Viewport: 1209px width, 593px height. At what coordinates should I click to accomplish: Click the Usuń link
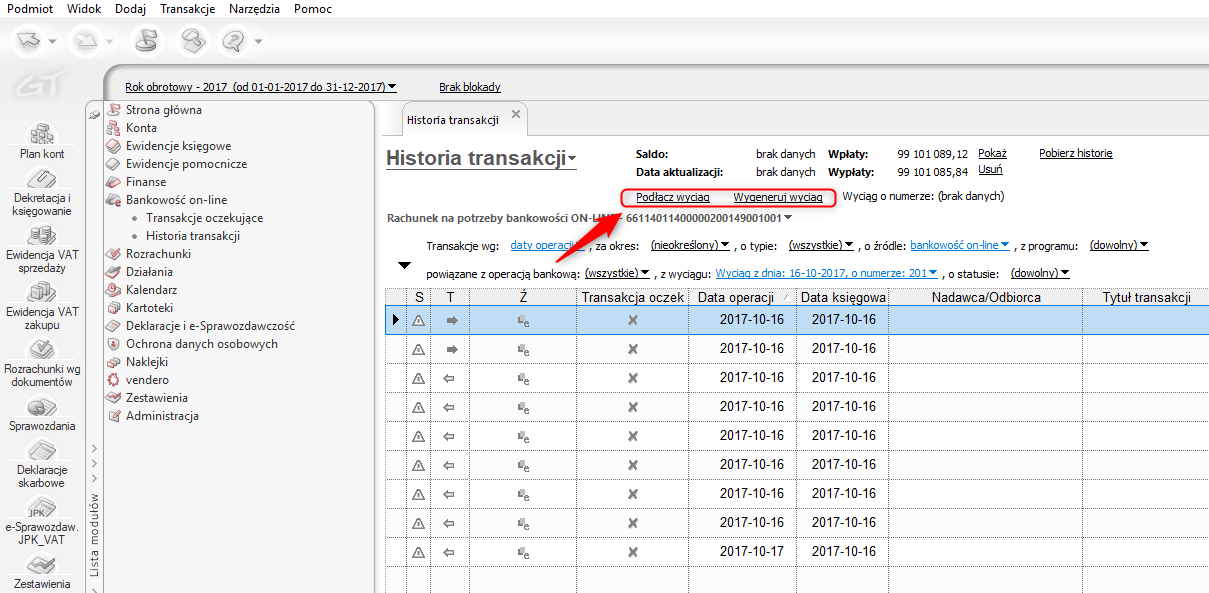(989, 170)
